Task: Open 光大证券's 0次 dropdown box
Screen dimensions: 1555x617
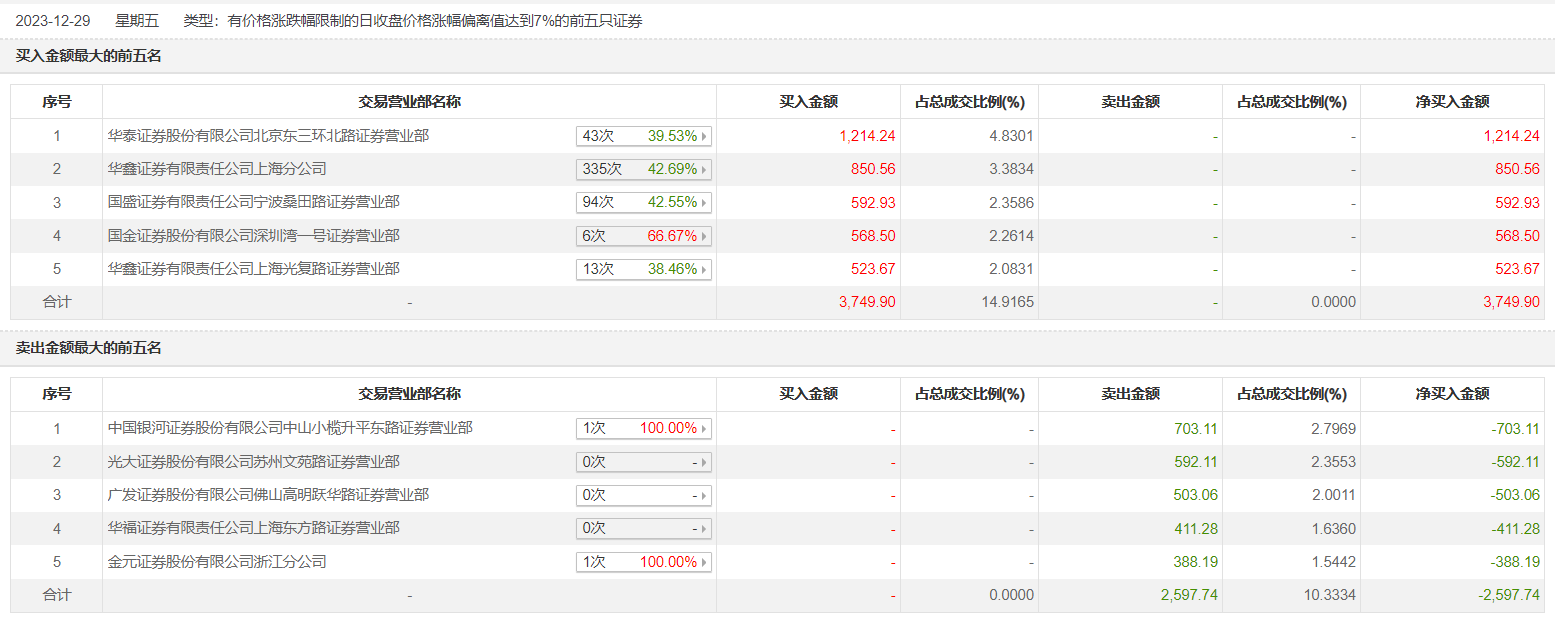Action: [643, 462]
